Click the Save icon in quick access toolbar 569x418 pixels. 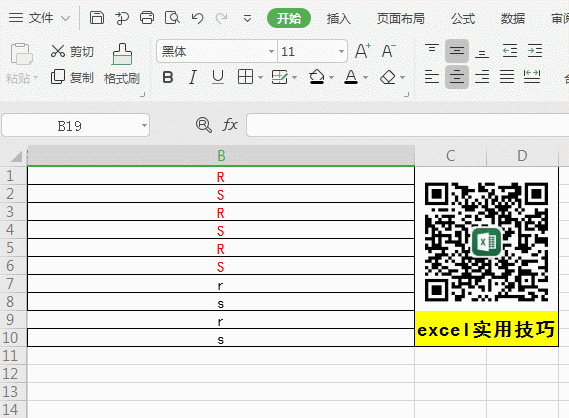tap(97, 17)
